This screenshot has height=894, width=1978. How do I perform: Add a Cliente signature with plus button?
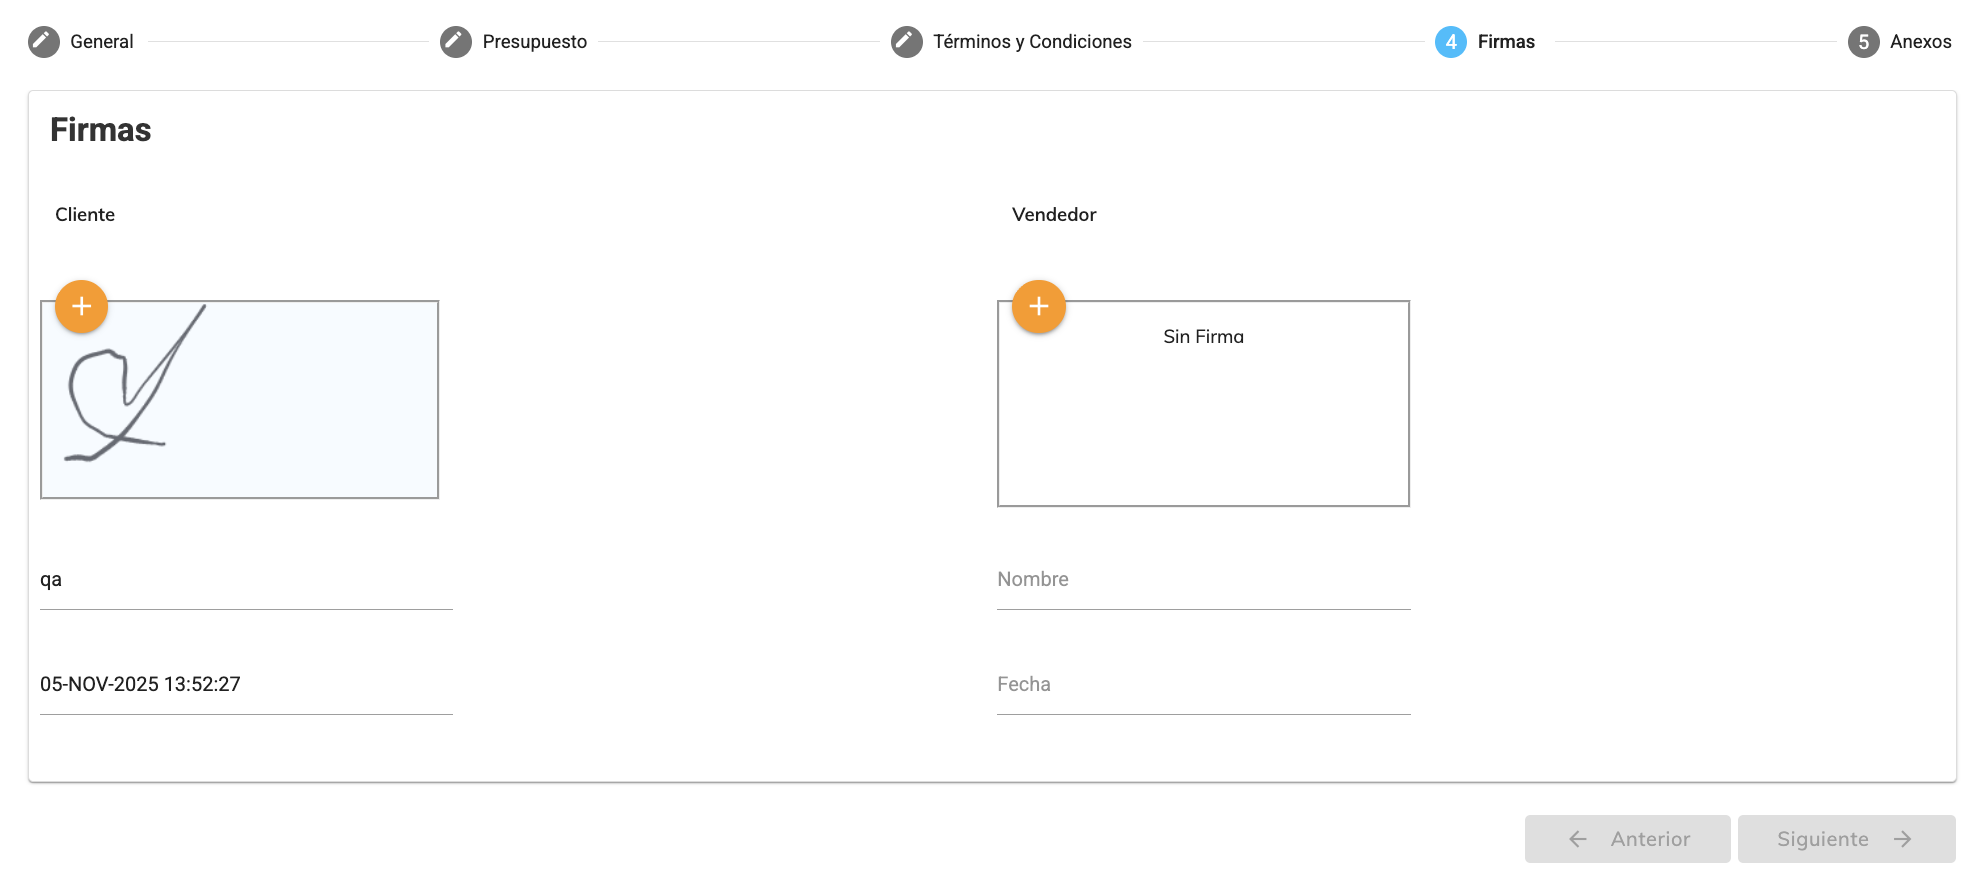(x=82, y=307)
